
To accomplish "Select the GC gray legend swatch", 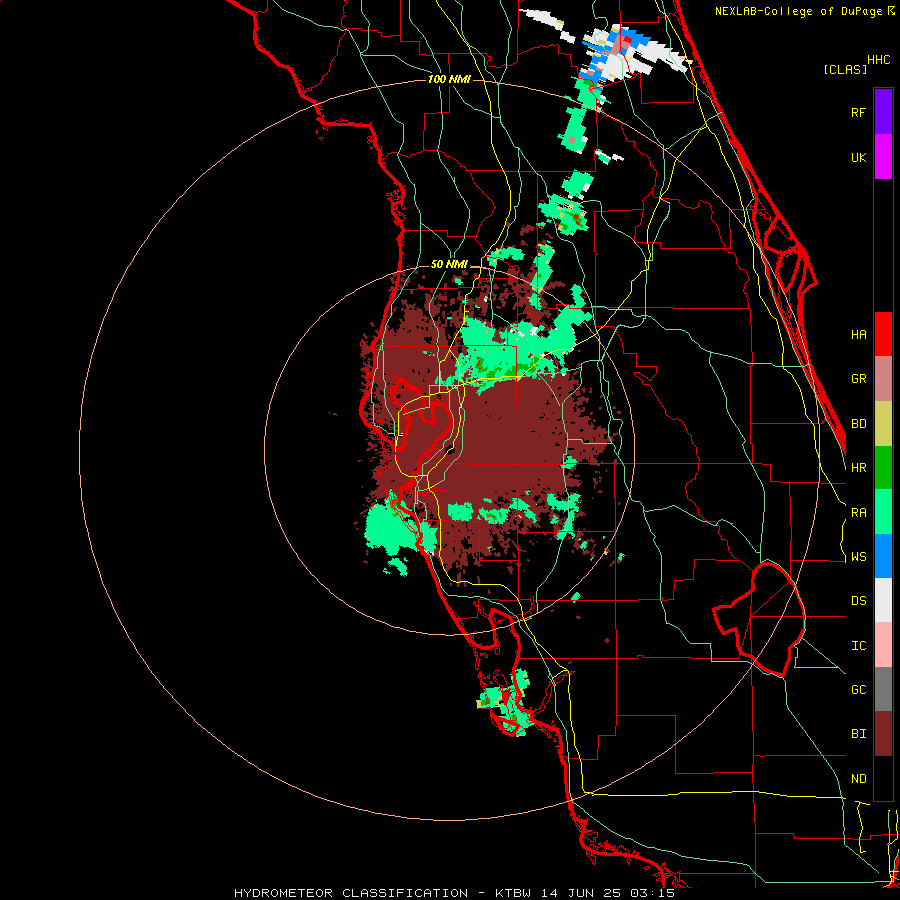I will (x=883, y=689).
